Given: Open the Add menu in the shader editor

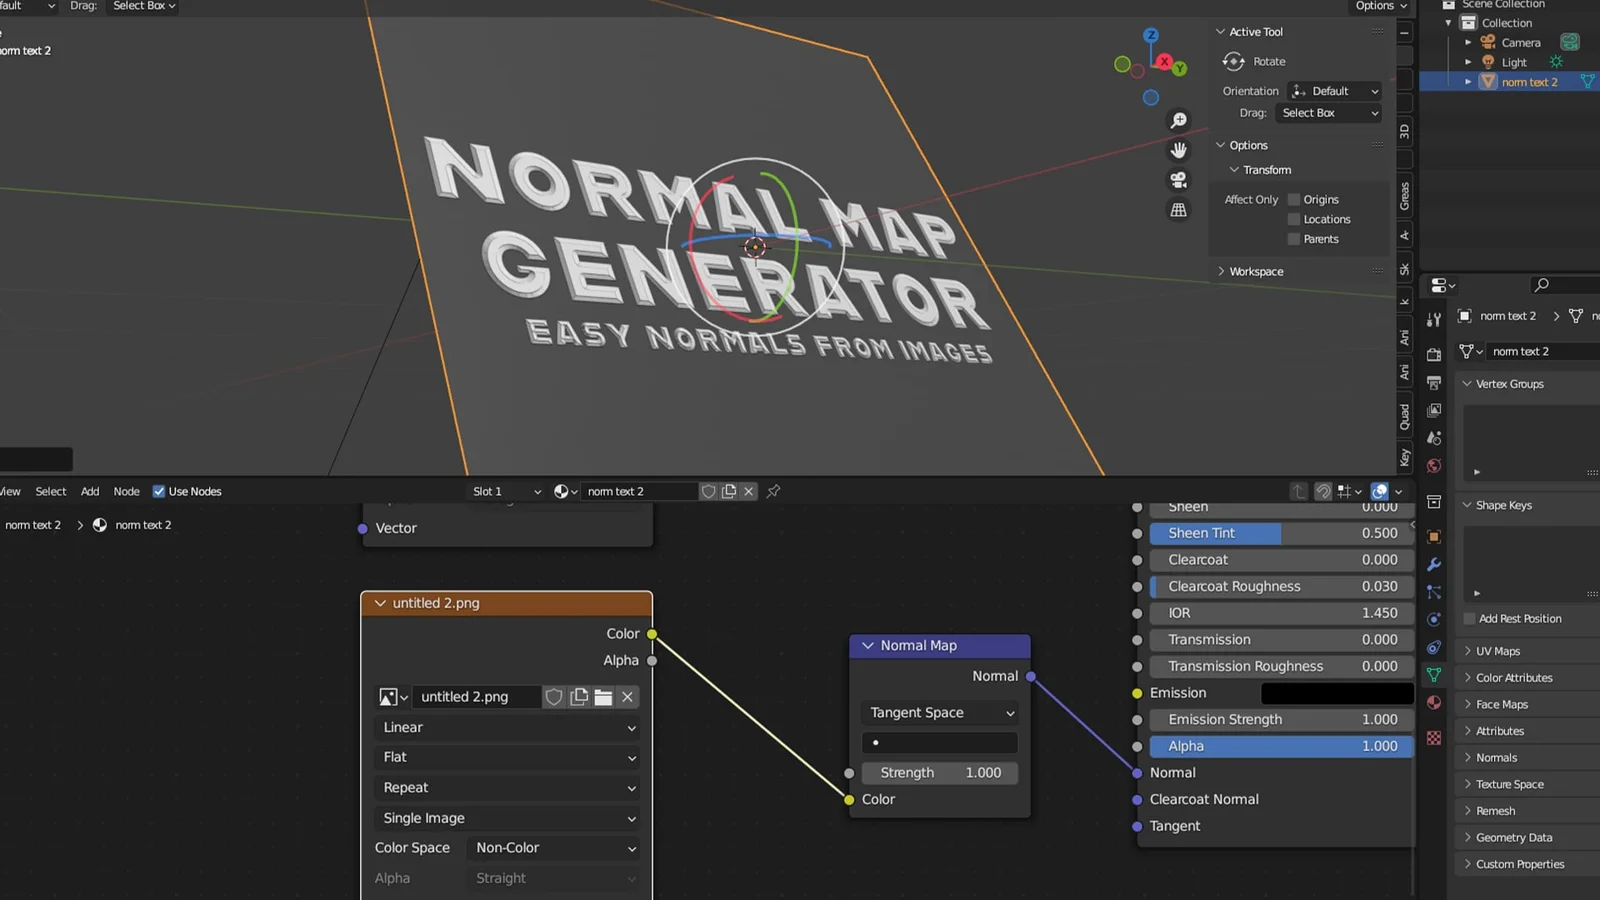Looking at the screenshot, I should point(89,491).
